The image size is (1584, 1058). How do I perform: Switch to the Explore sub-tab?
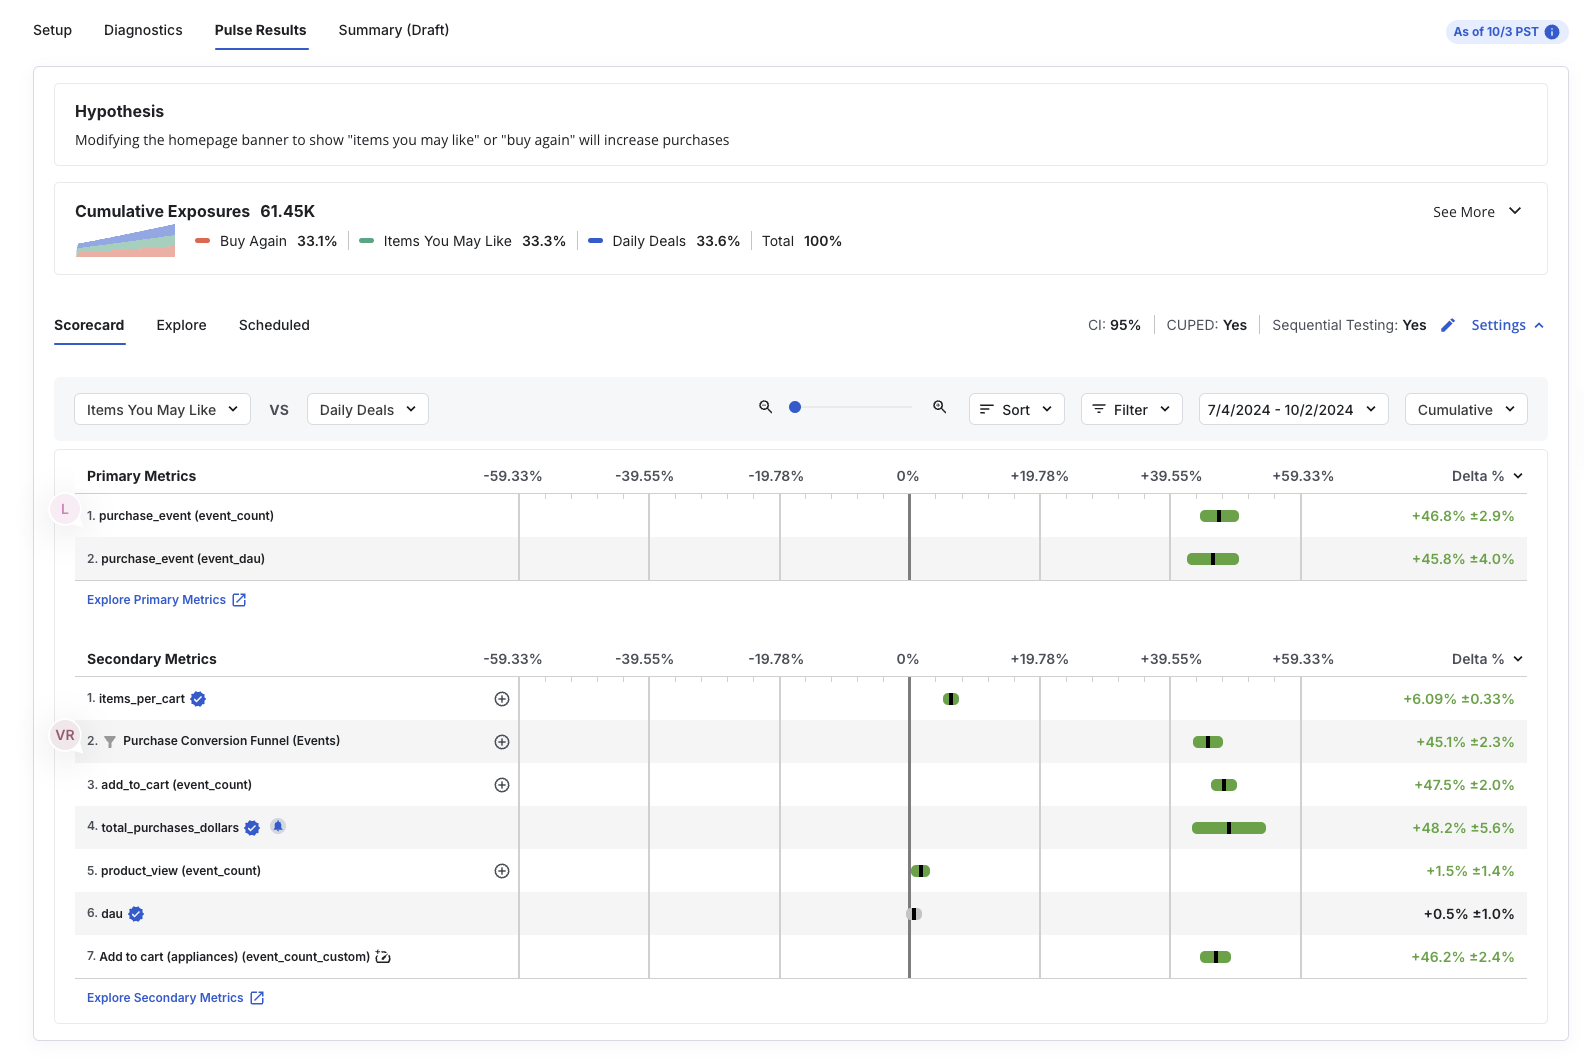pos(181,325)
